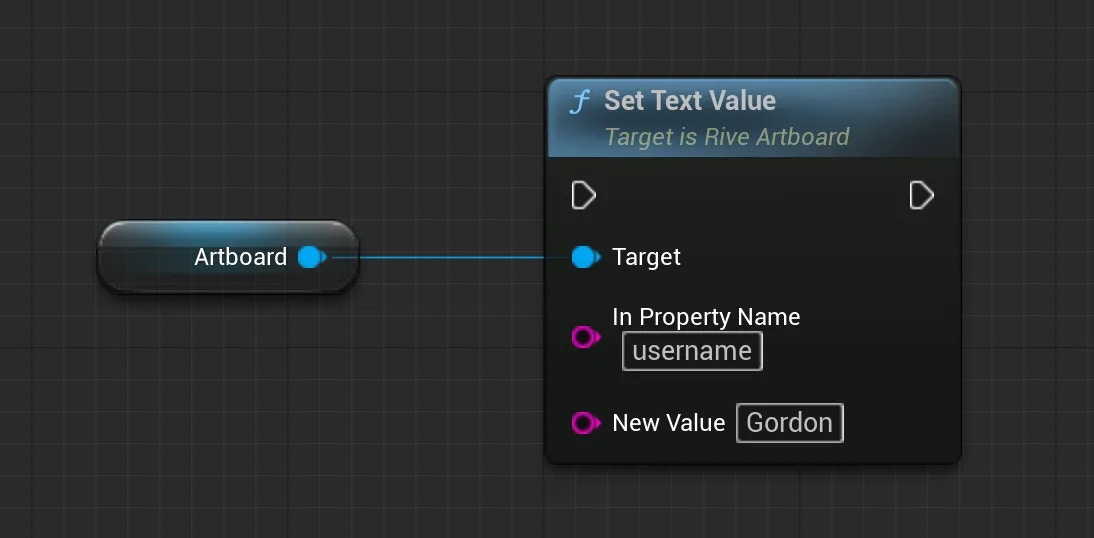Viewport: 1094px width, 538px height.
Task: Edit the Gordon new value field
Action: point(790,423)
